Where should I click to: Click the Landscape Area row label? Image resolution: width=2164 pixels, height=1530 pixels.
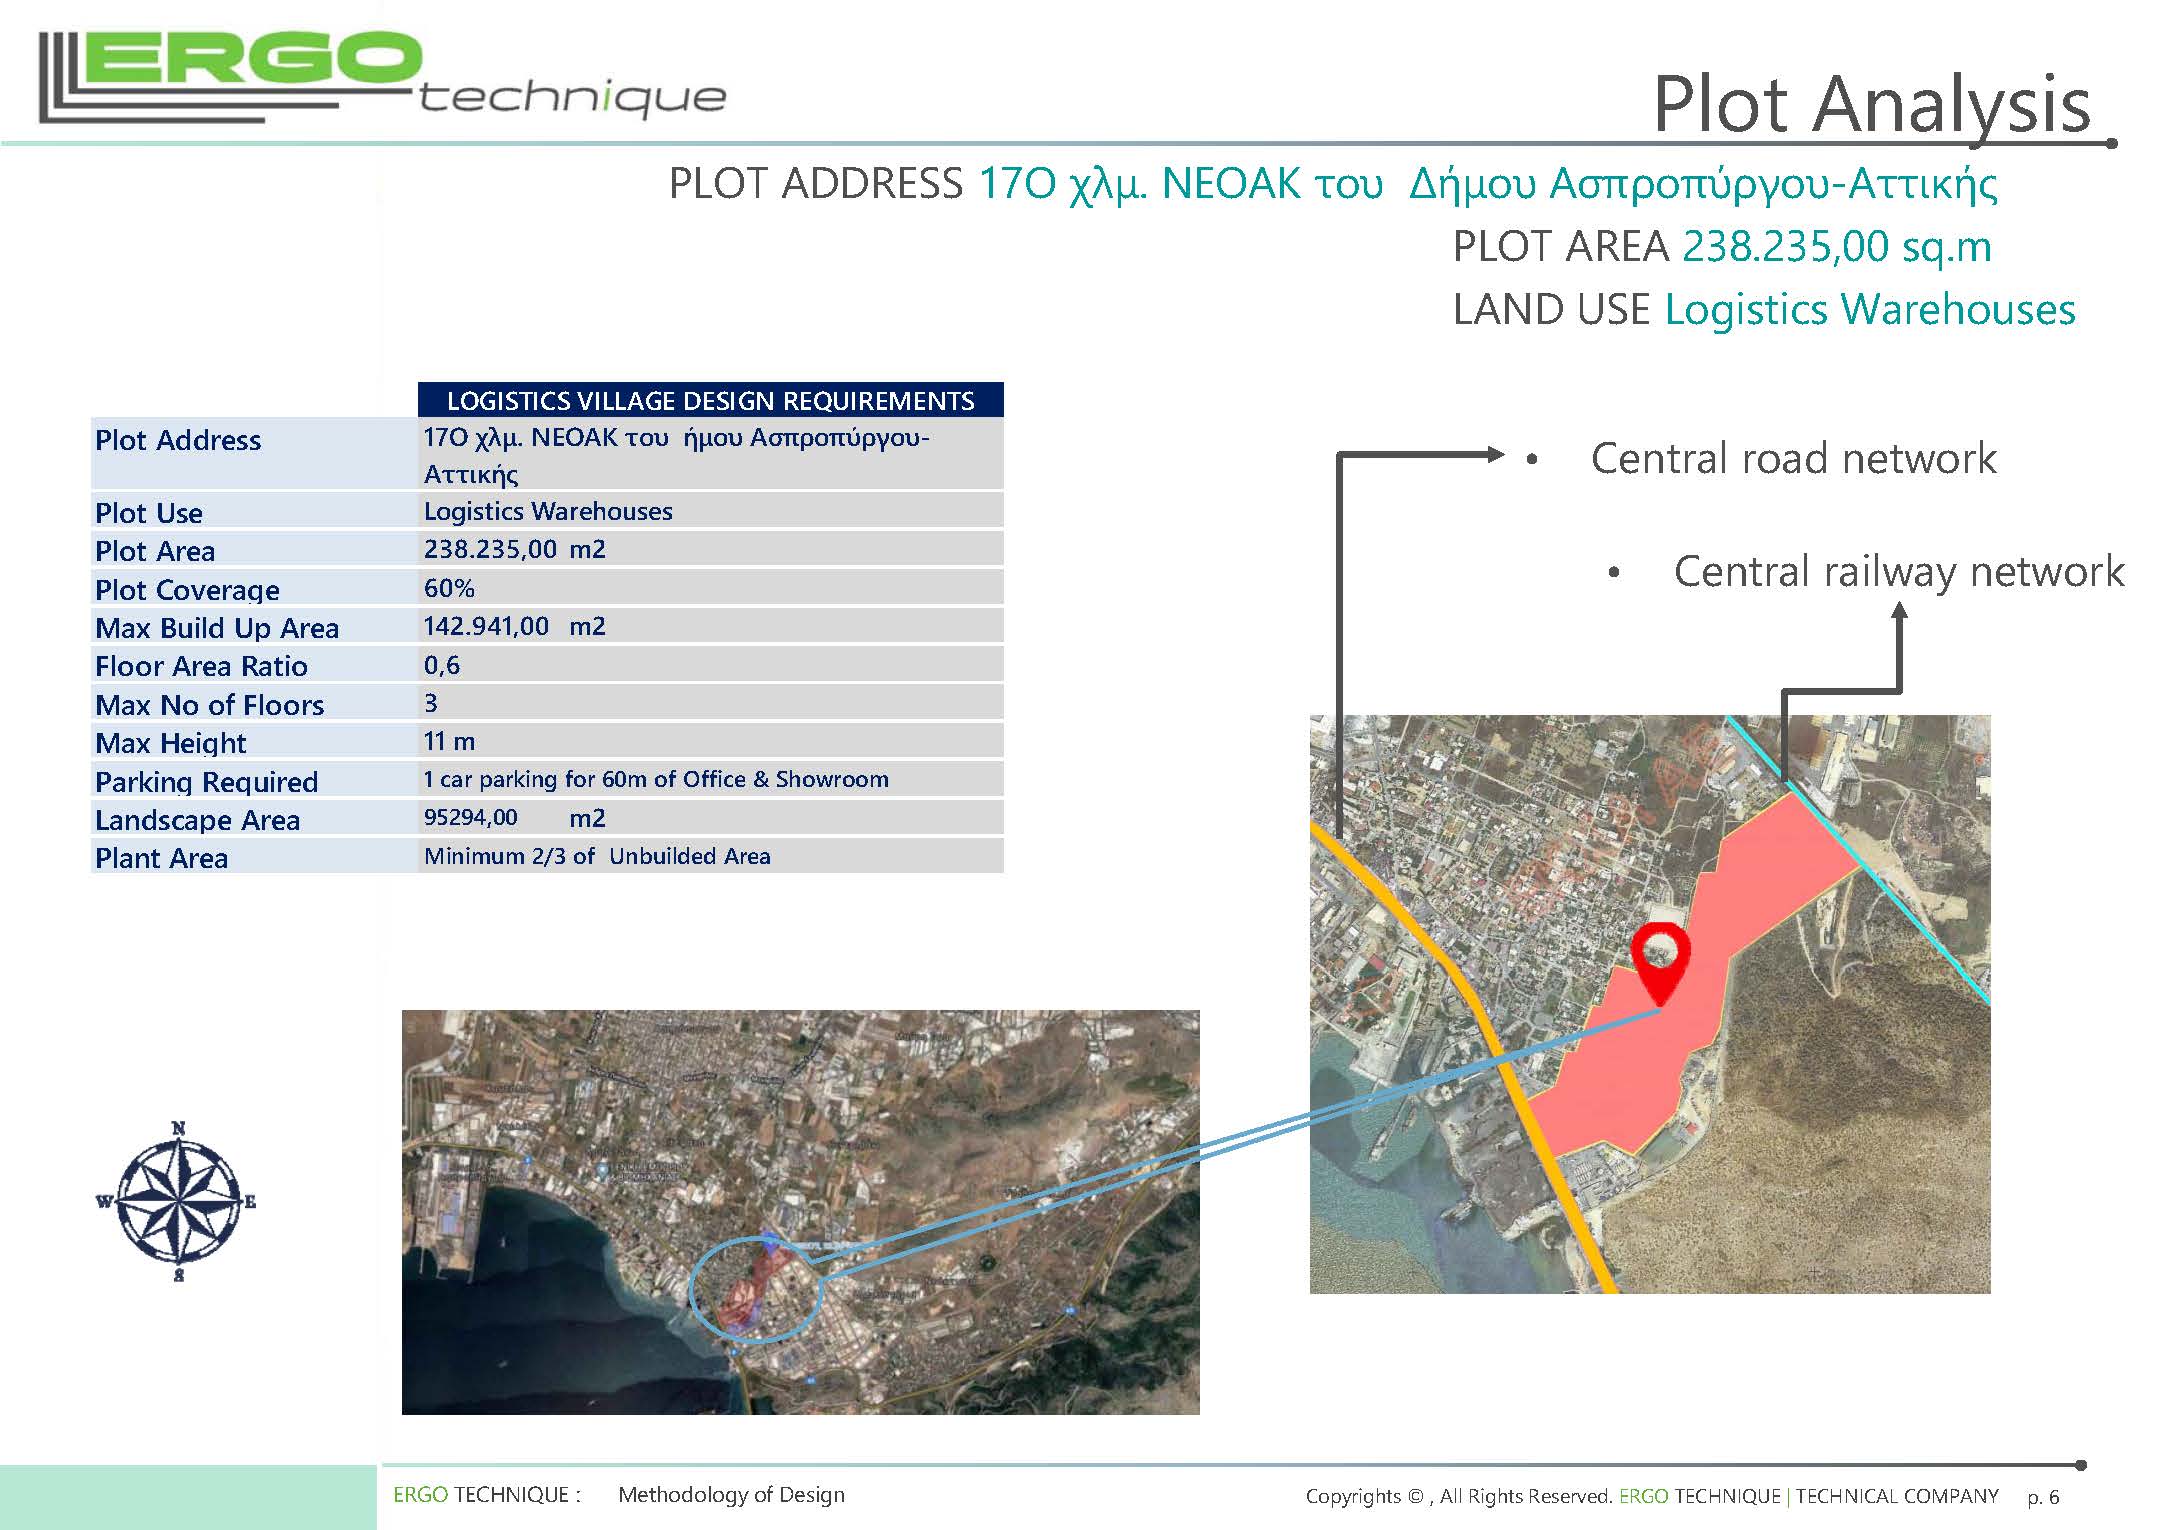(197, 820)
